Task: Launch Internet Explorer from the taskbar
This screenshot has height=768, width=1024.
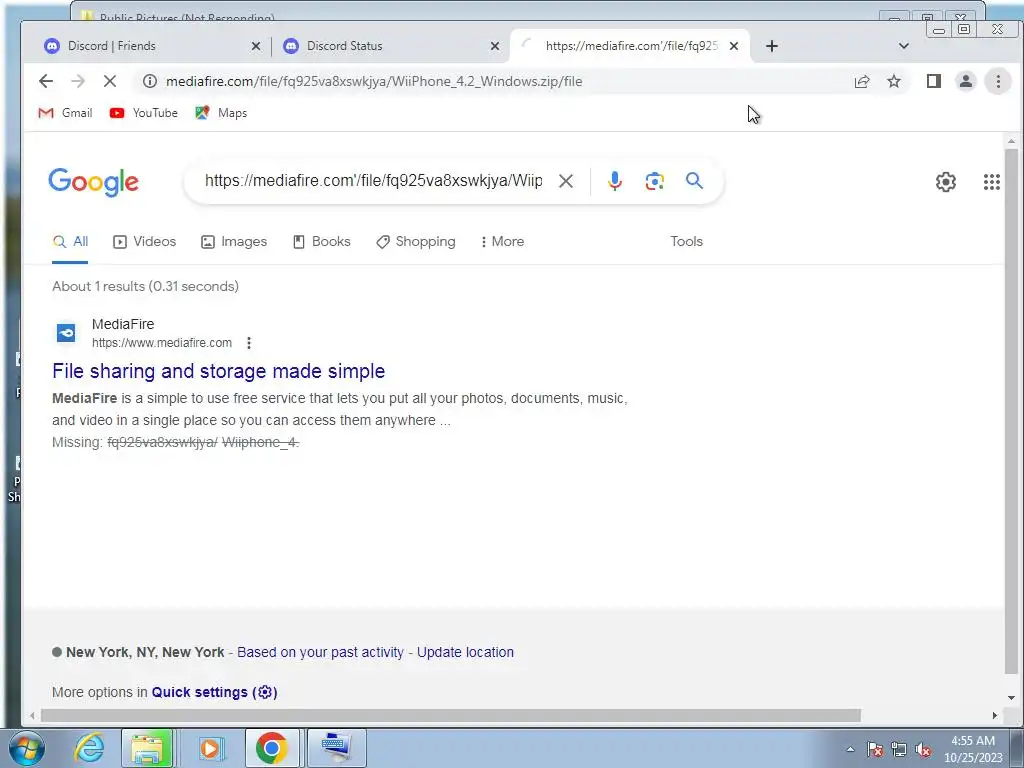Action: 89,748
